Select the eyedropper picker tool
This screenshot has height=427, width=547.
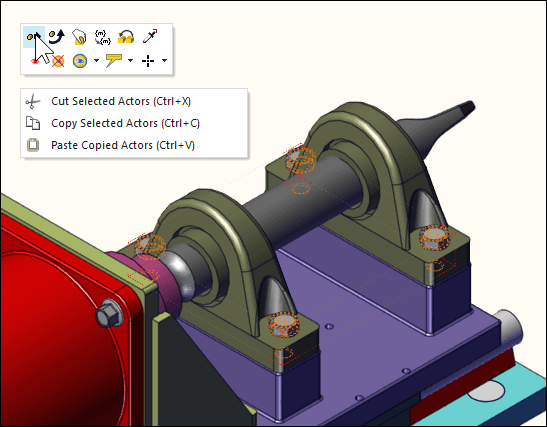[150, 36]
